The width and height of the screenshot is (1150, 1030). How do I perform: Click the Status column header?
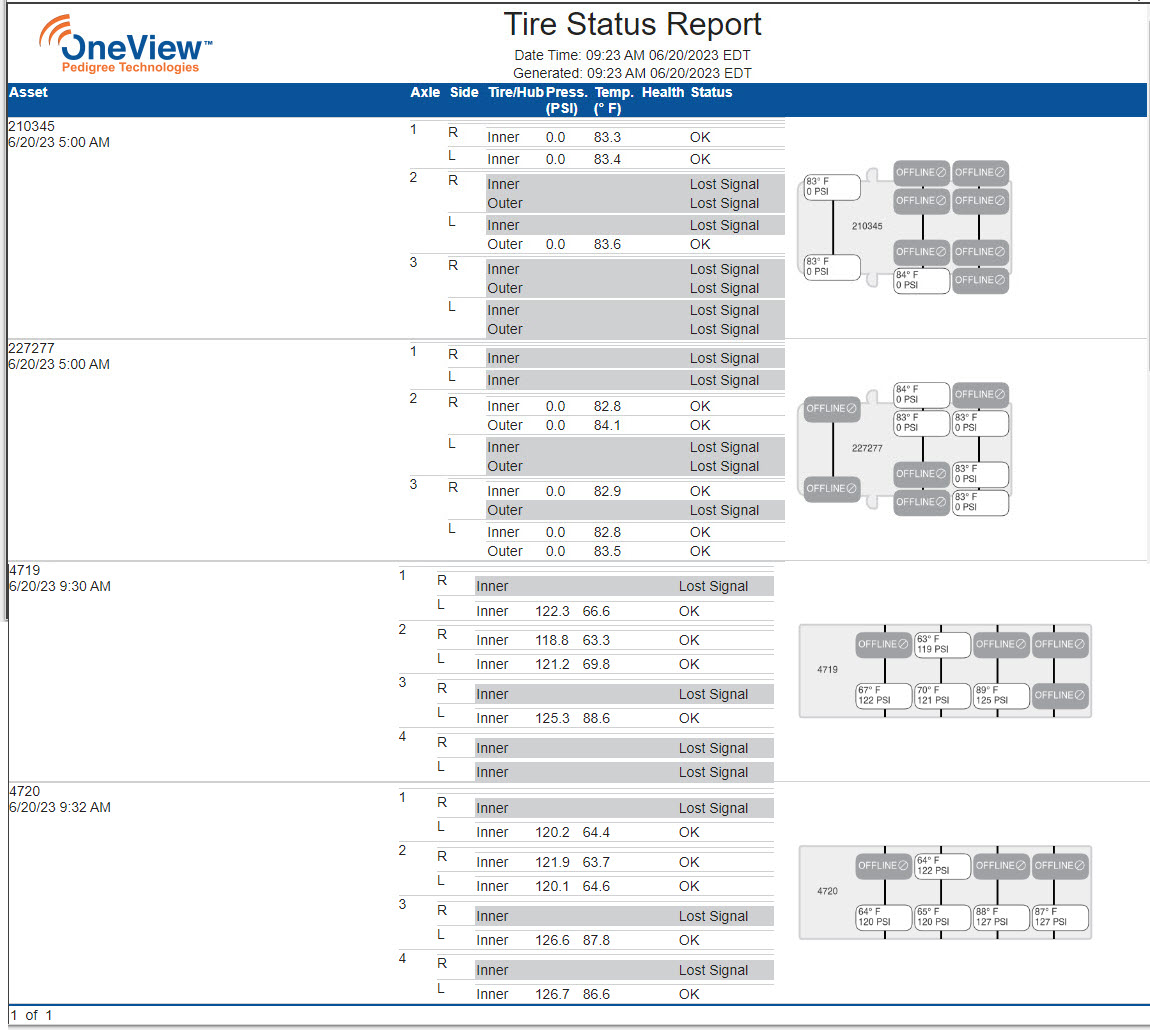pyautogui.click(x=711, y=93)
